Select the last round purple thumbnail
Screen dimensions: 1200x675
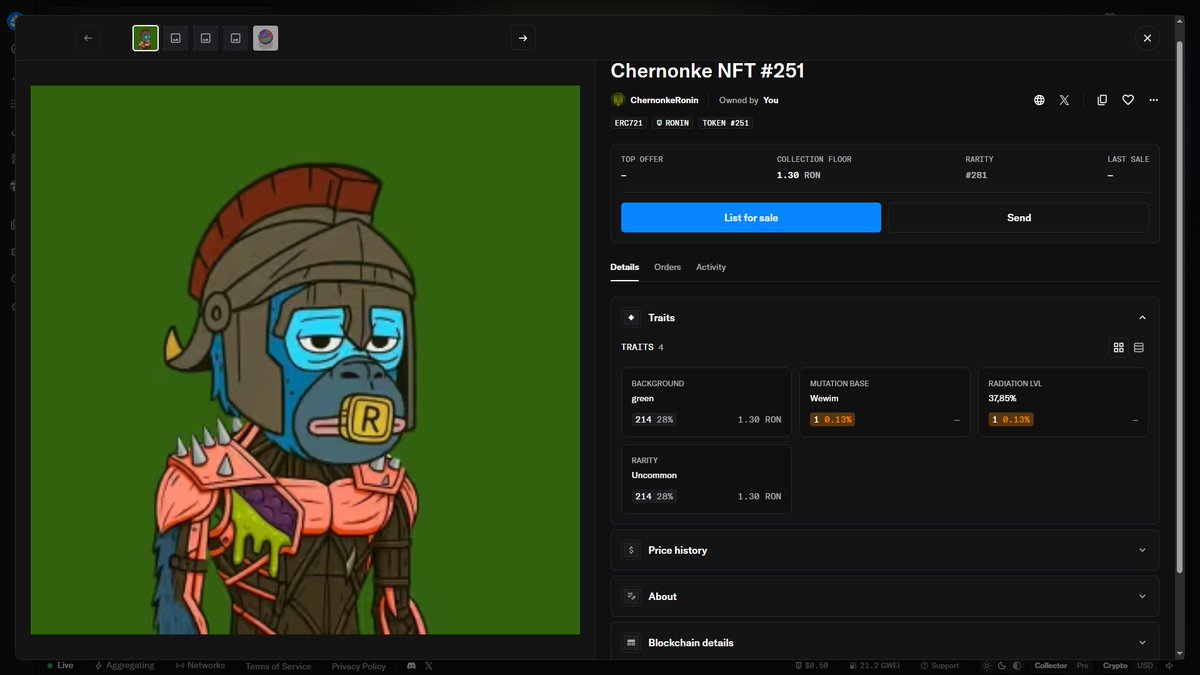(266, 38)
